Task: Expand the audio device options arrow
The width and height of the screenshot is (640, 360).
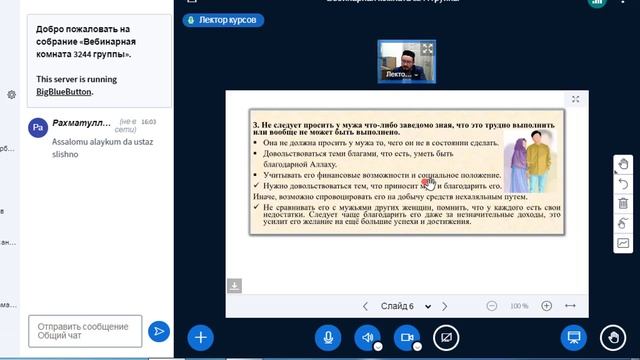Action: pos(378,347)
